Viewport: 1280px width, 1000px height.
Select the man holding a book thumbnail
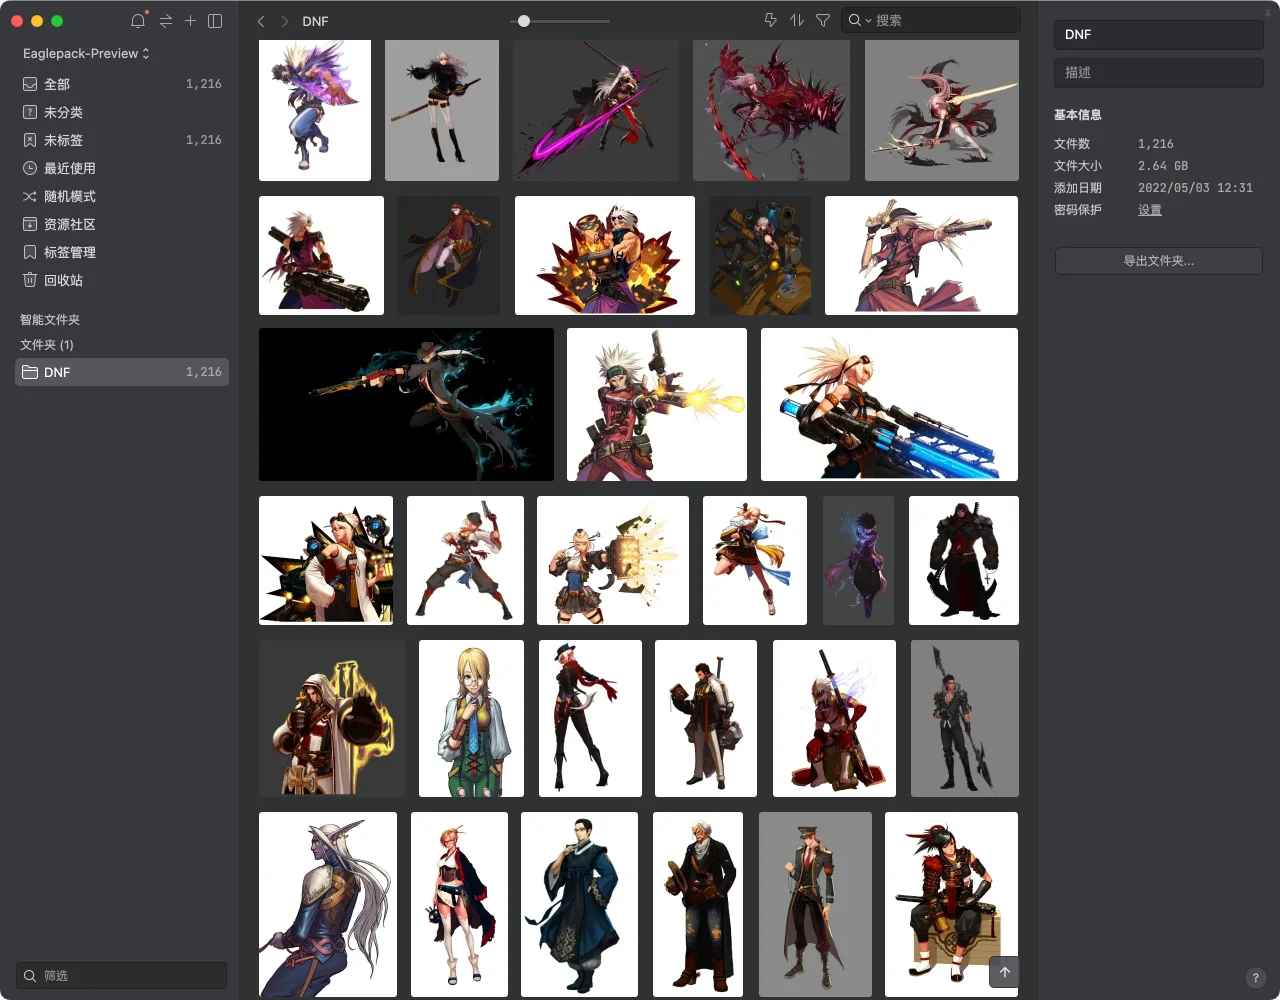pos(706,718)
